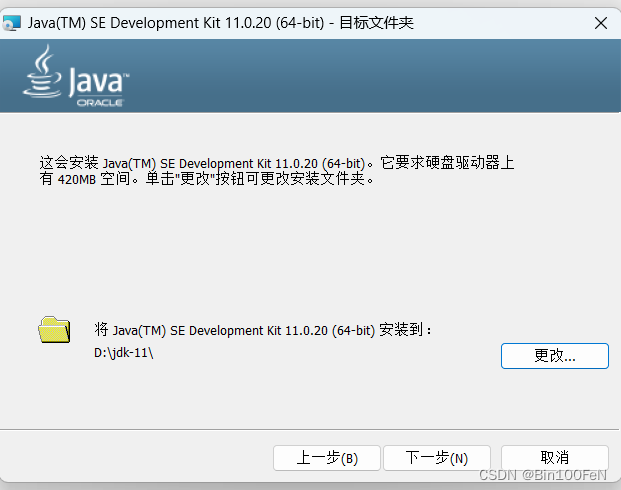Click the window title ending in 目标文件夹

[x=221, y=23]
